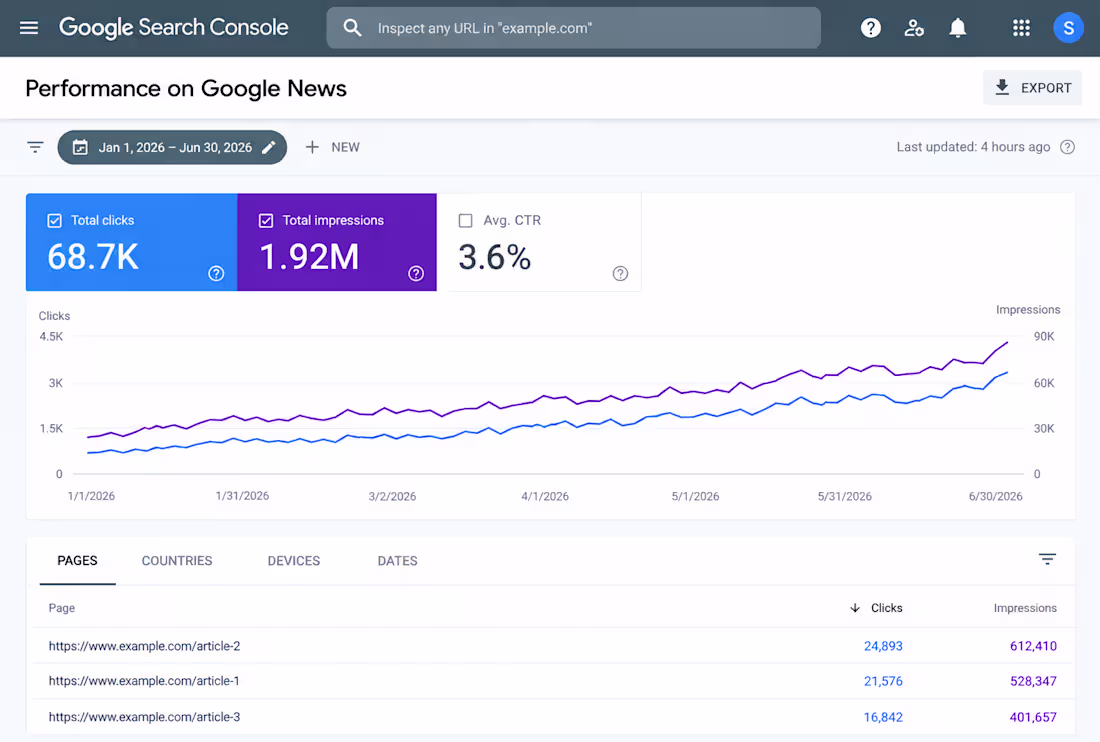Click the 528,347 impressions value
Screen dimensions: 1100x742
tap(1033, 681)
